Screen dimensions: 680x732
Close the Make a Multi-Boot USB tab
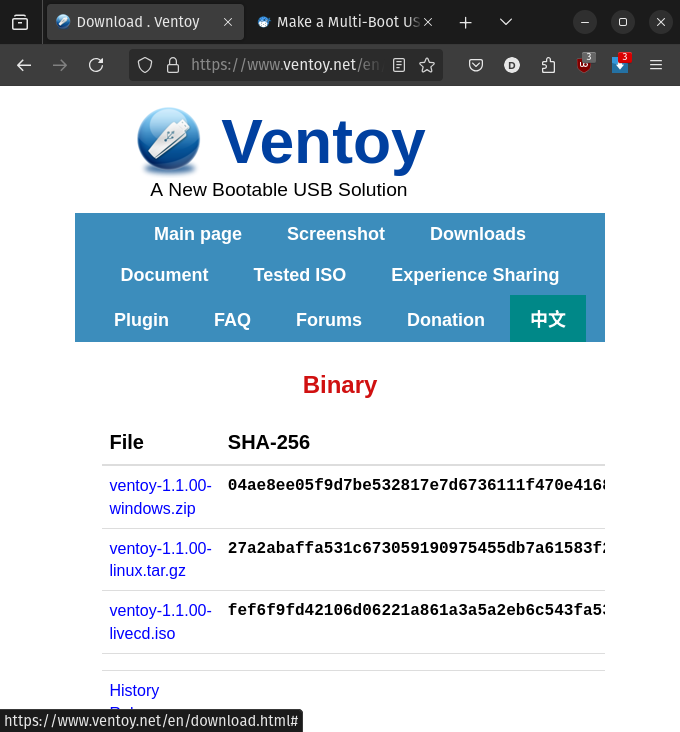click(428, 22)
